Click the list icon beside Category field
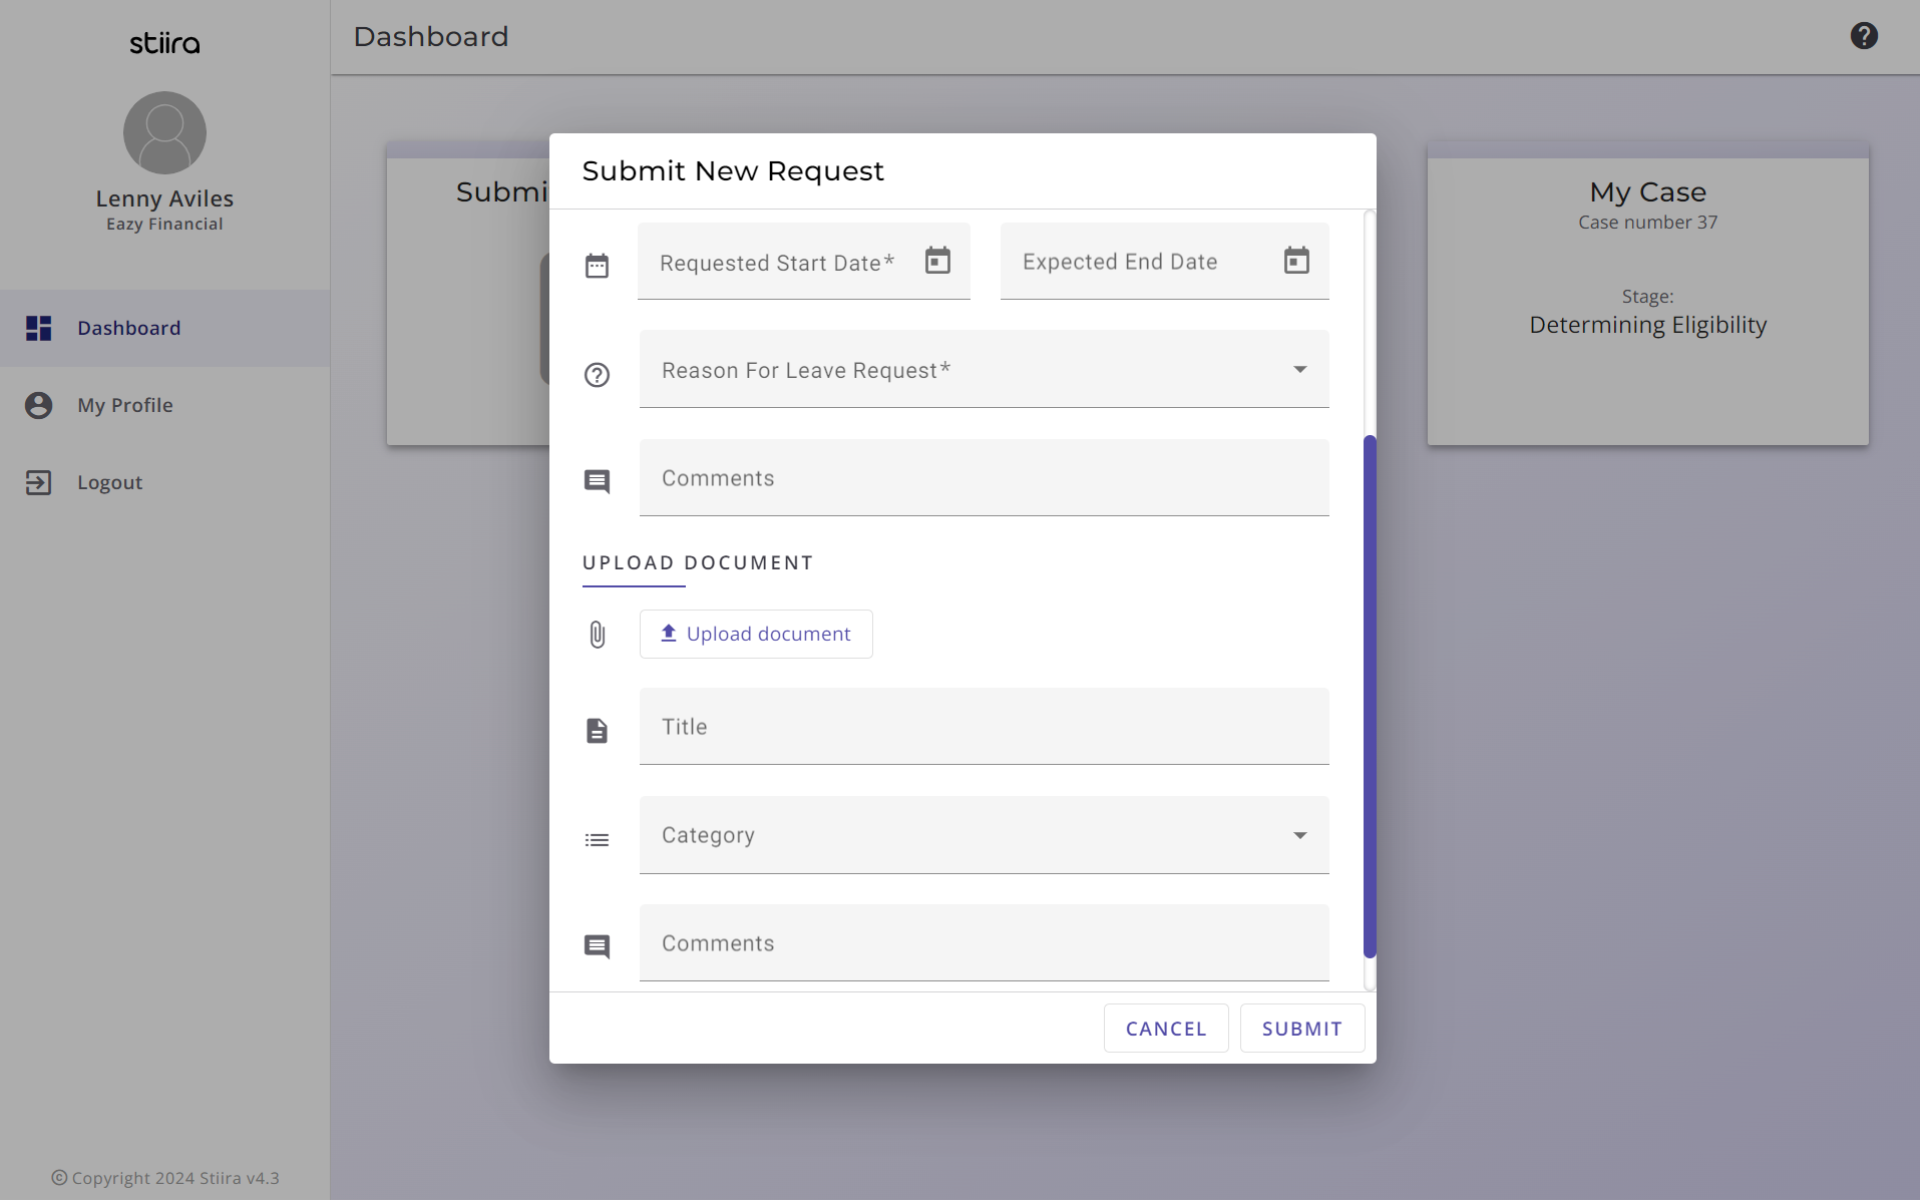The width and height of the screenshot is (1920, 1200). click(597, 840)
